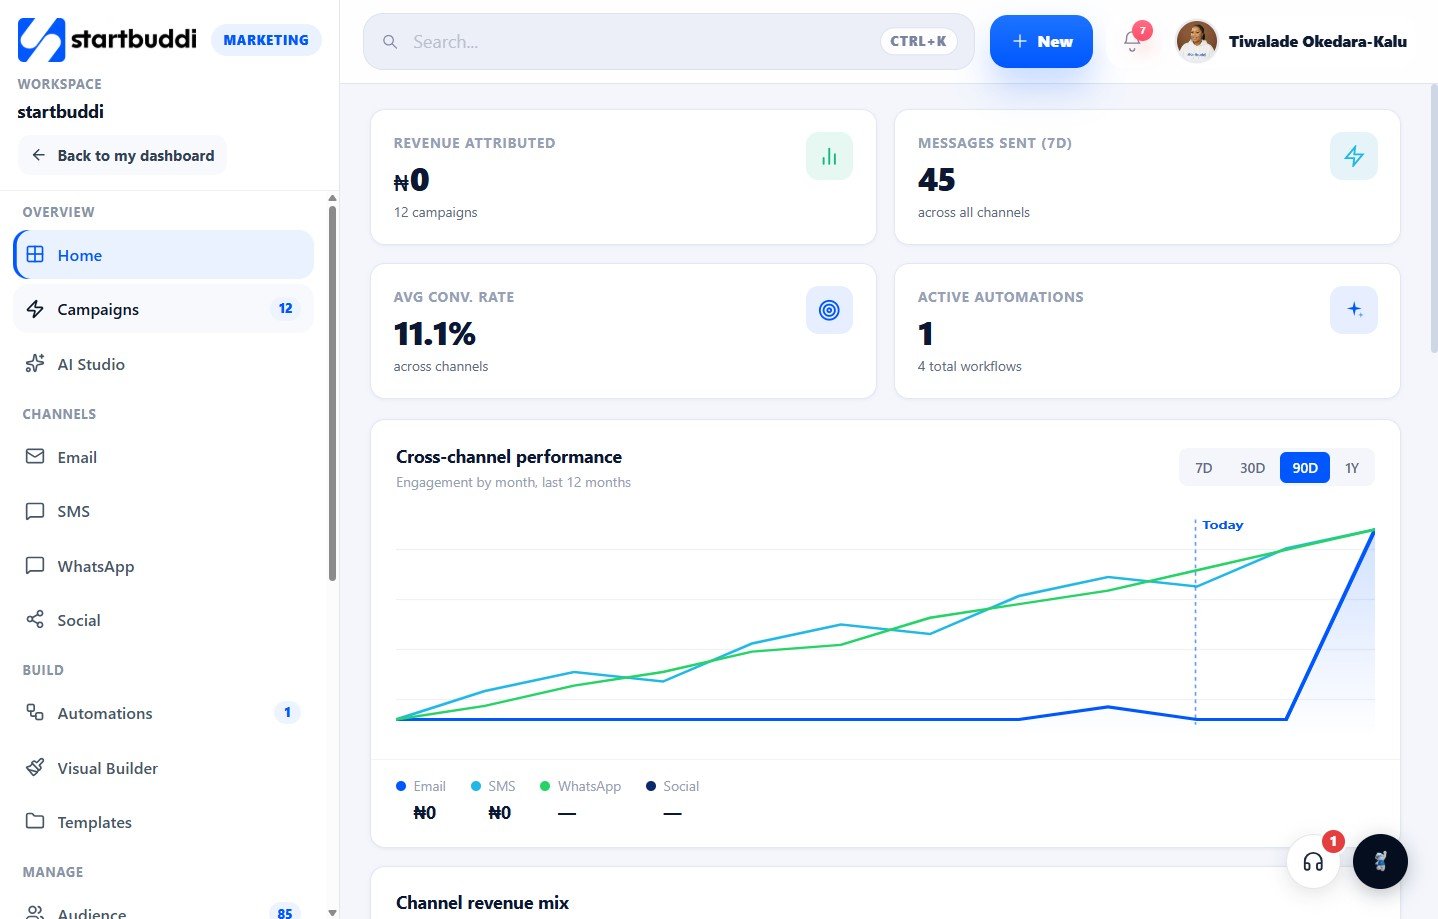The width and height of the screenshot is (1438, 919).
Task: Click the Active Automations sparkle icon
Action: [x=1353, y=310]
